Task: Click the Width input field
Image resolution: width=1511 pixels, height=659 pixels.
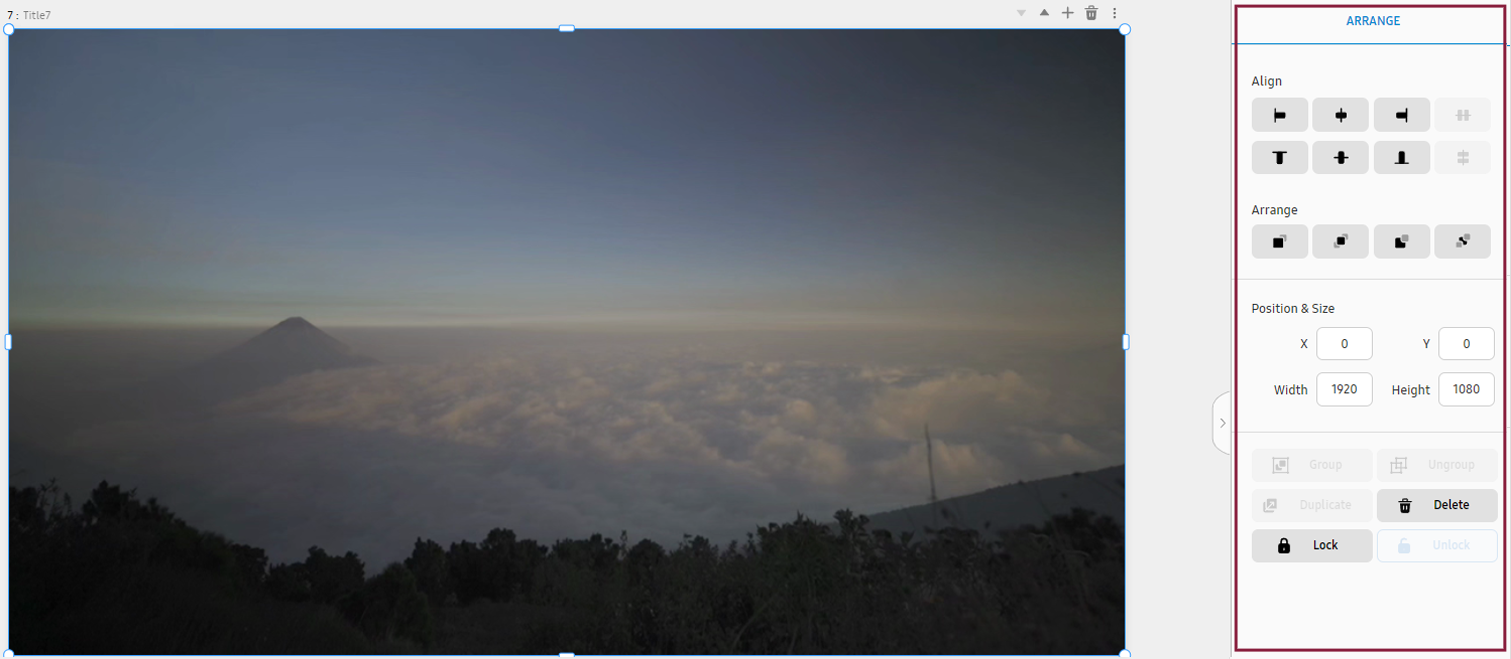Action: coord(1344,390)
